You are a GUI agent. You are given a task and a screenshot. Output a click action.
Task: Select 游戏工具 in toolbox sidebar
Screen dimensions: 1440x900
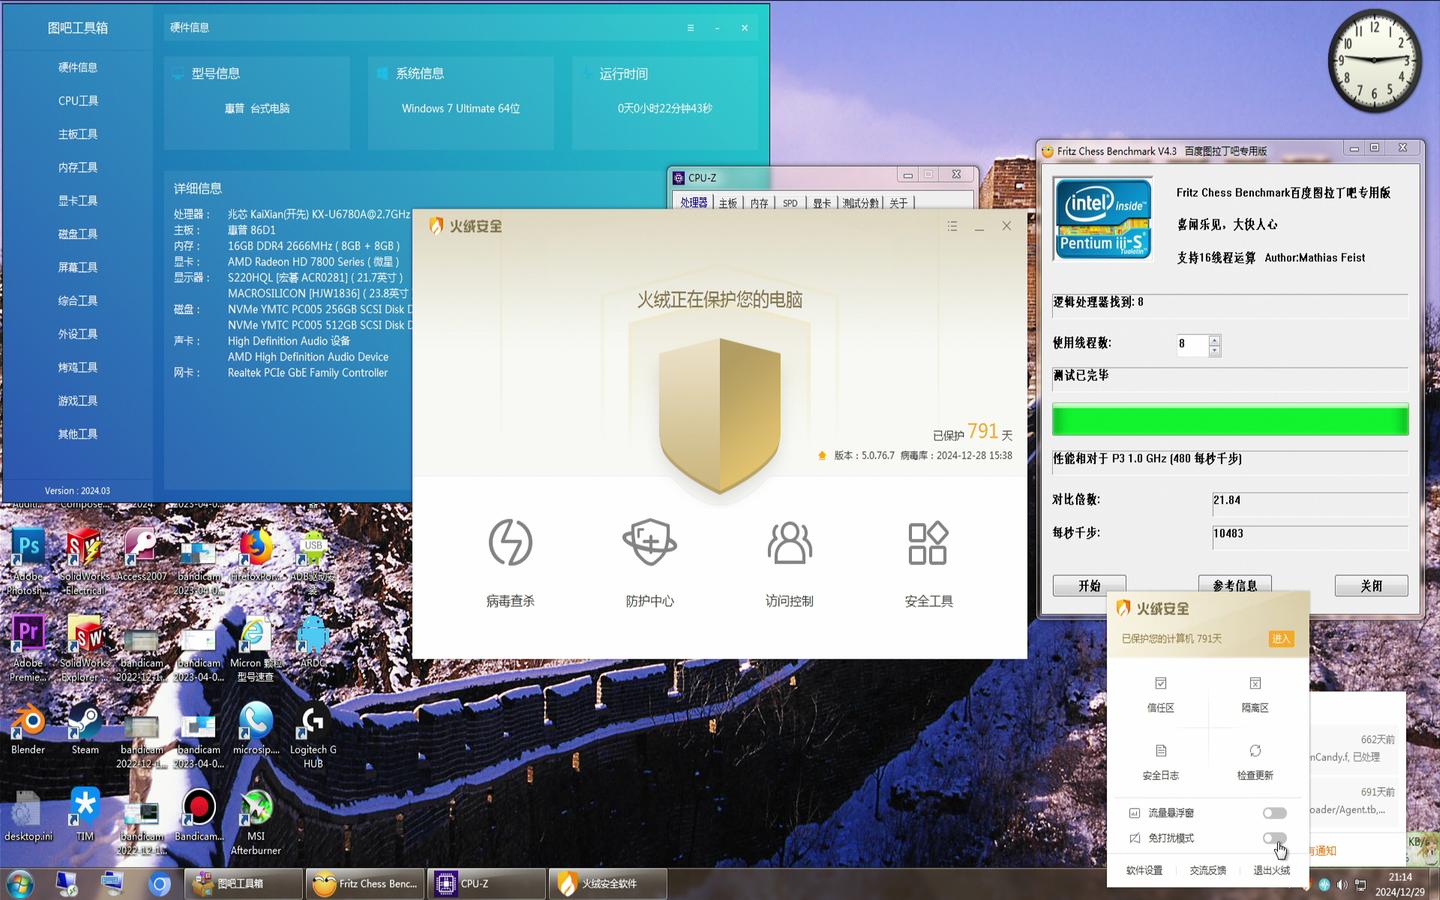coord(78,401)
